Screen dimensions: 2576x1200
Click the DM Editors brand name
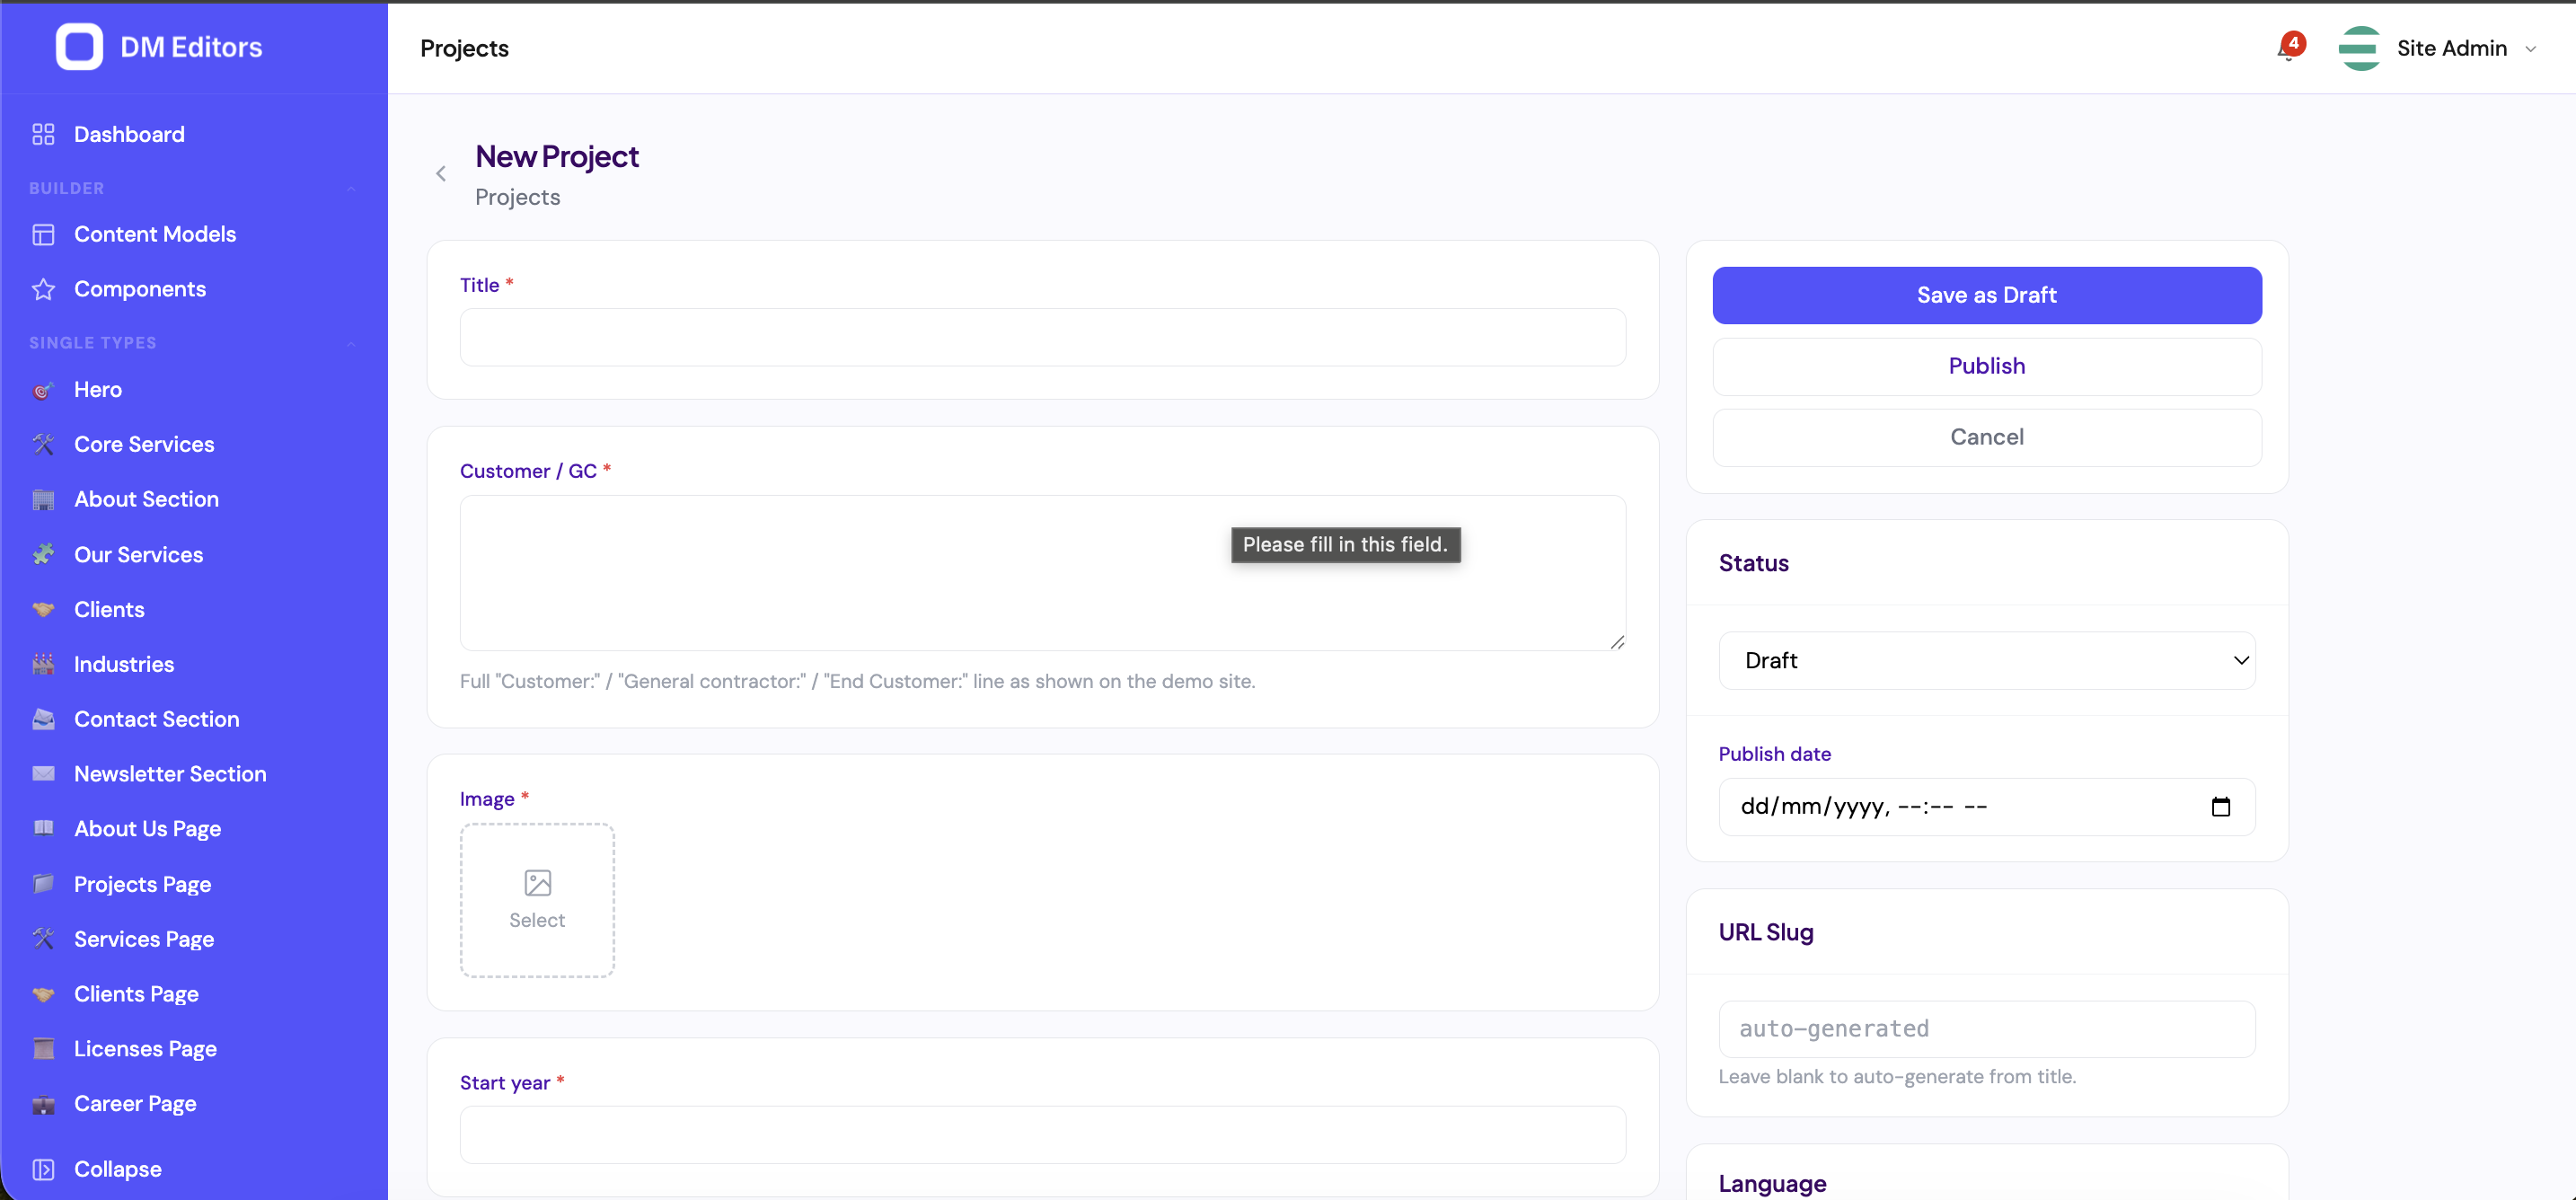click(191, 47)
